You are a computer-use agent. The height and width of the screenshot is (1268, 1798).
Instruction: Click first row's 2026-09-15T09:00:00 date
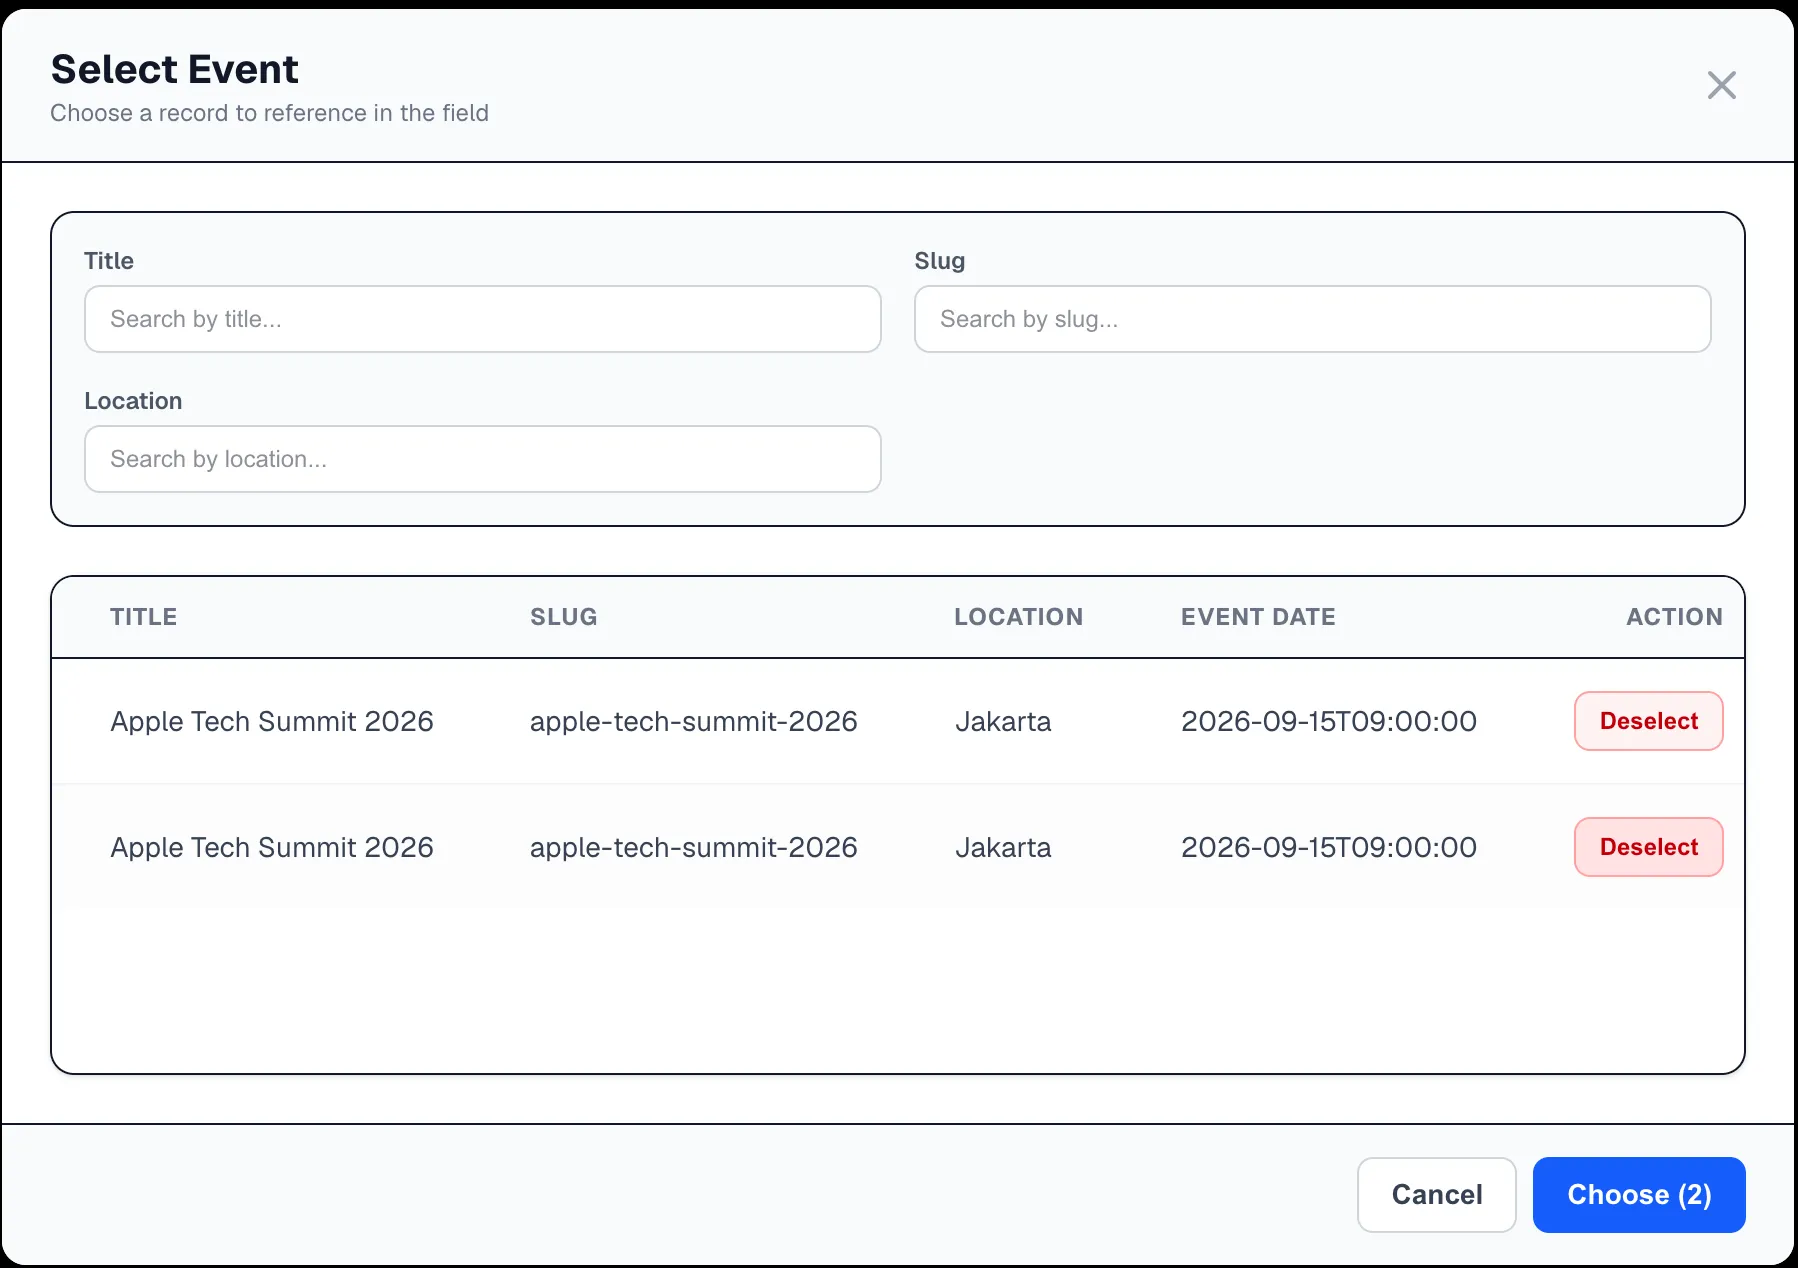coord(1329,721)
